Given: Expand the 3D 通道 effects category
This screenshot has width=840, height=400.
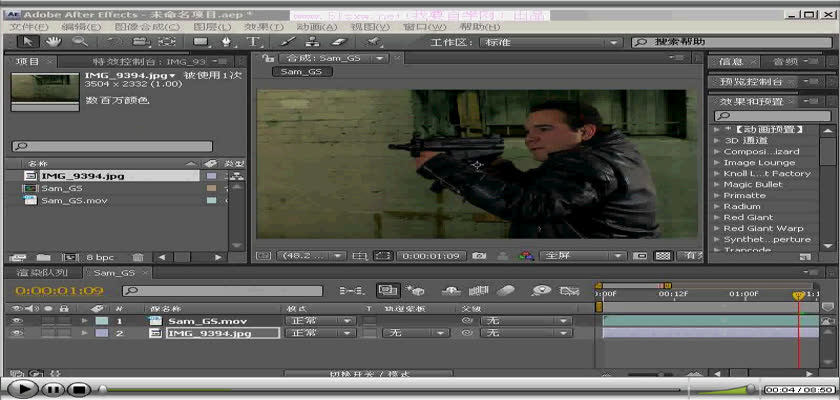Looking at the screenshot, I should coord(717,141).
